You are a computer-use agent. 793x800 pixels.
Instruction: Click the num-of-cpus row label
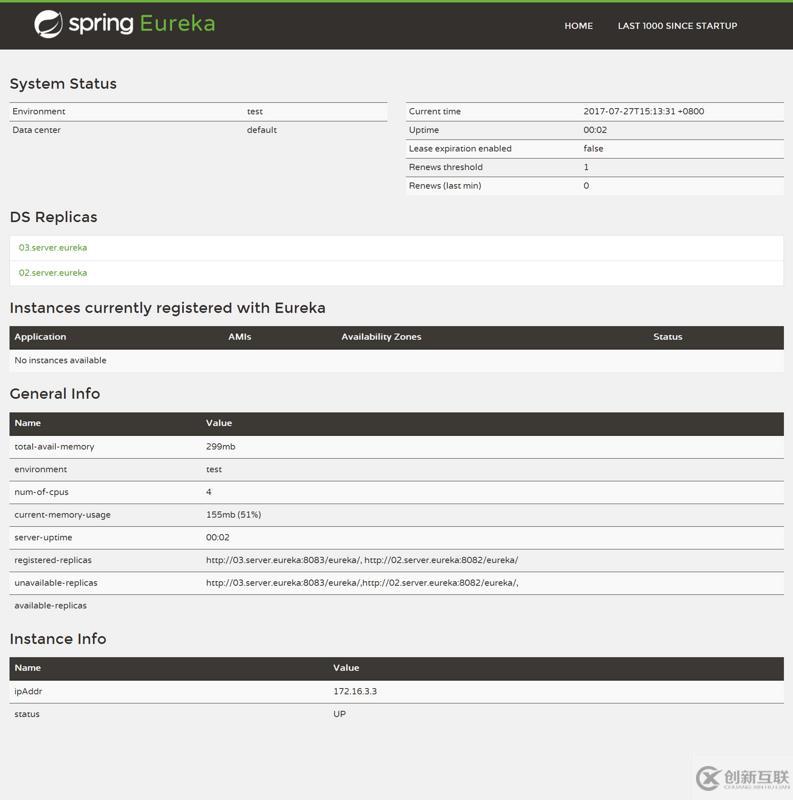coord(41,492)
